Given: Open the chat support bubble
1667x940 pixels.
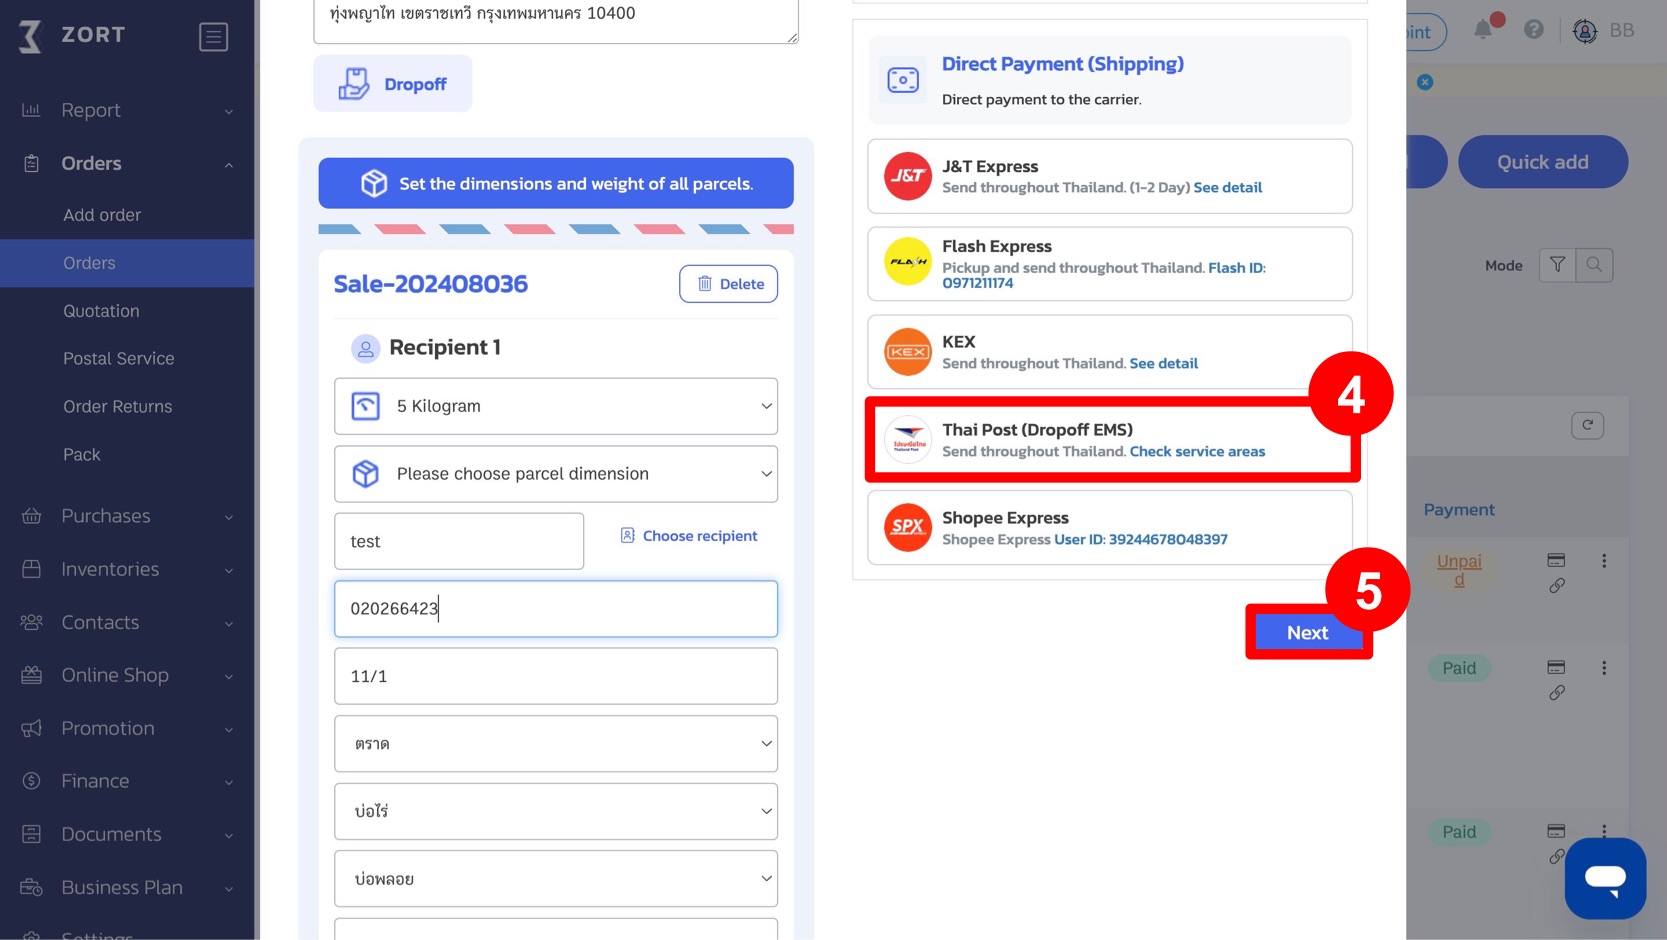Looking at the screenshot, I should (1605, 878).
